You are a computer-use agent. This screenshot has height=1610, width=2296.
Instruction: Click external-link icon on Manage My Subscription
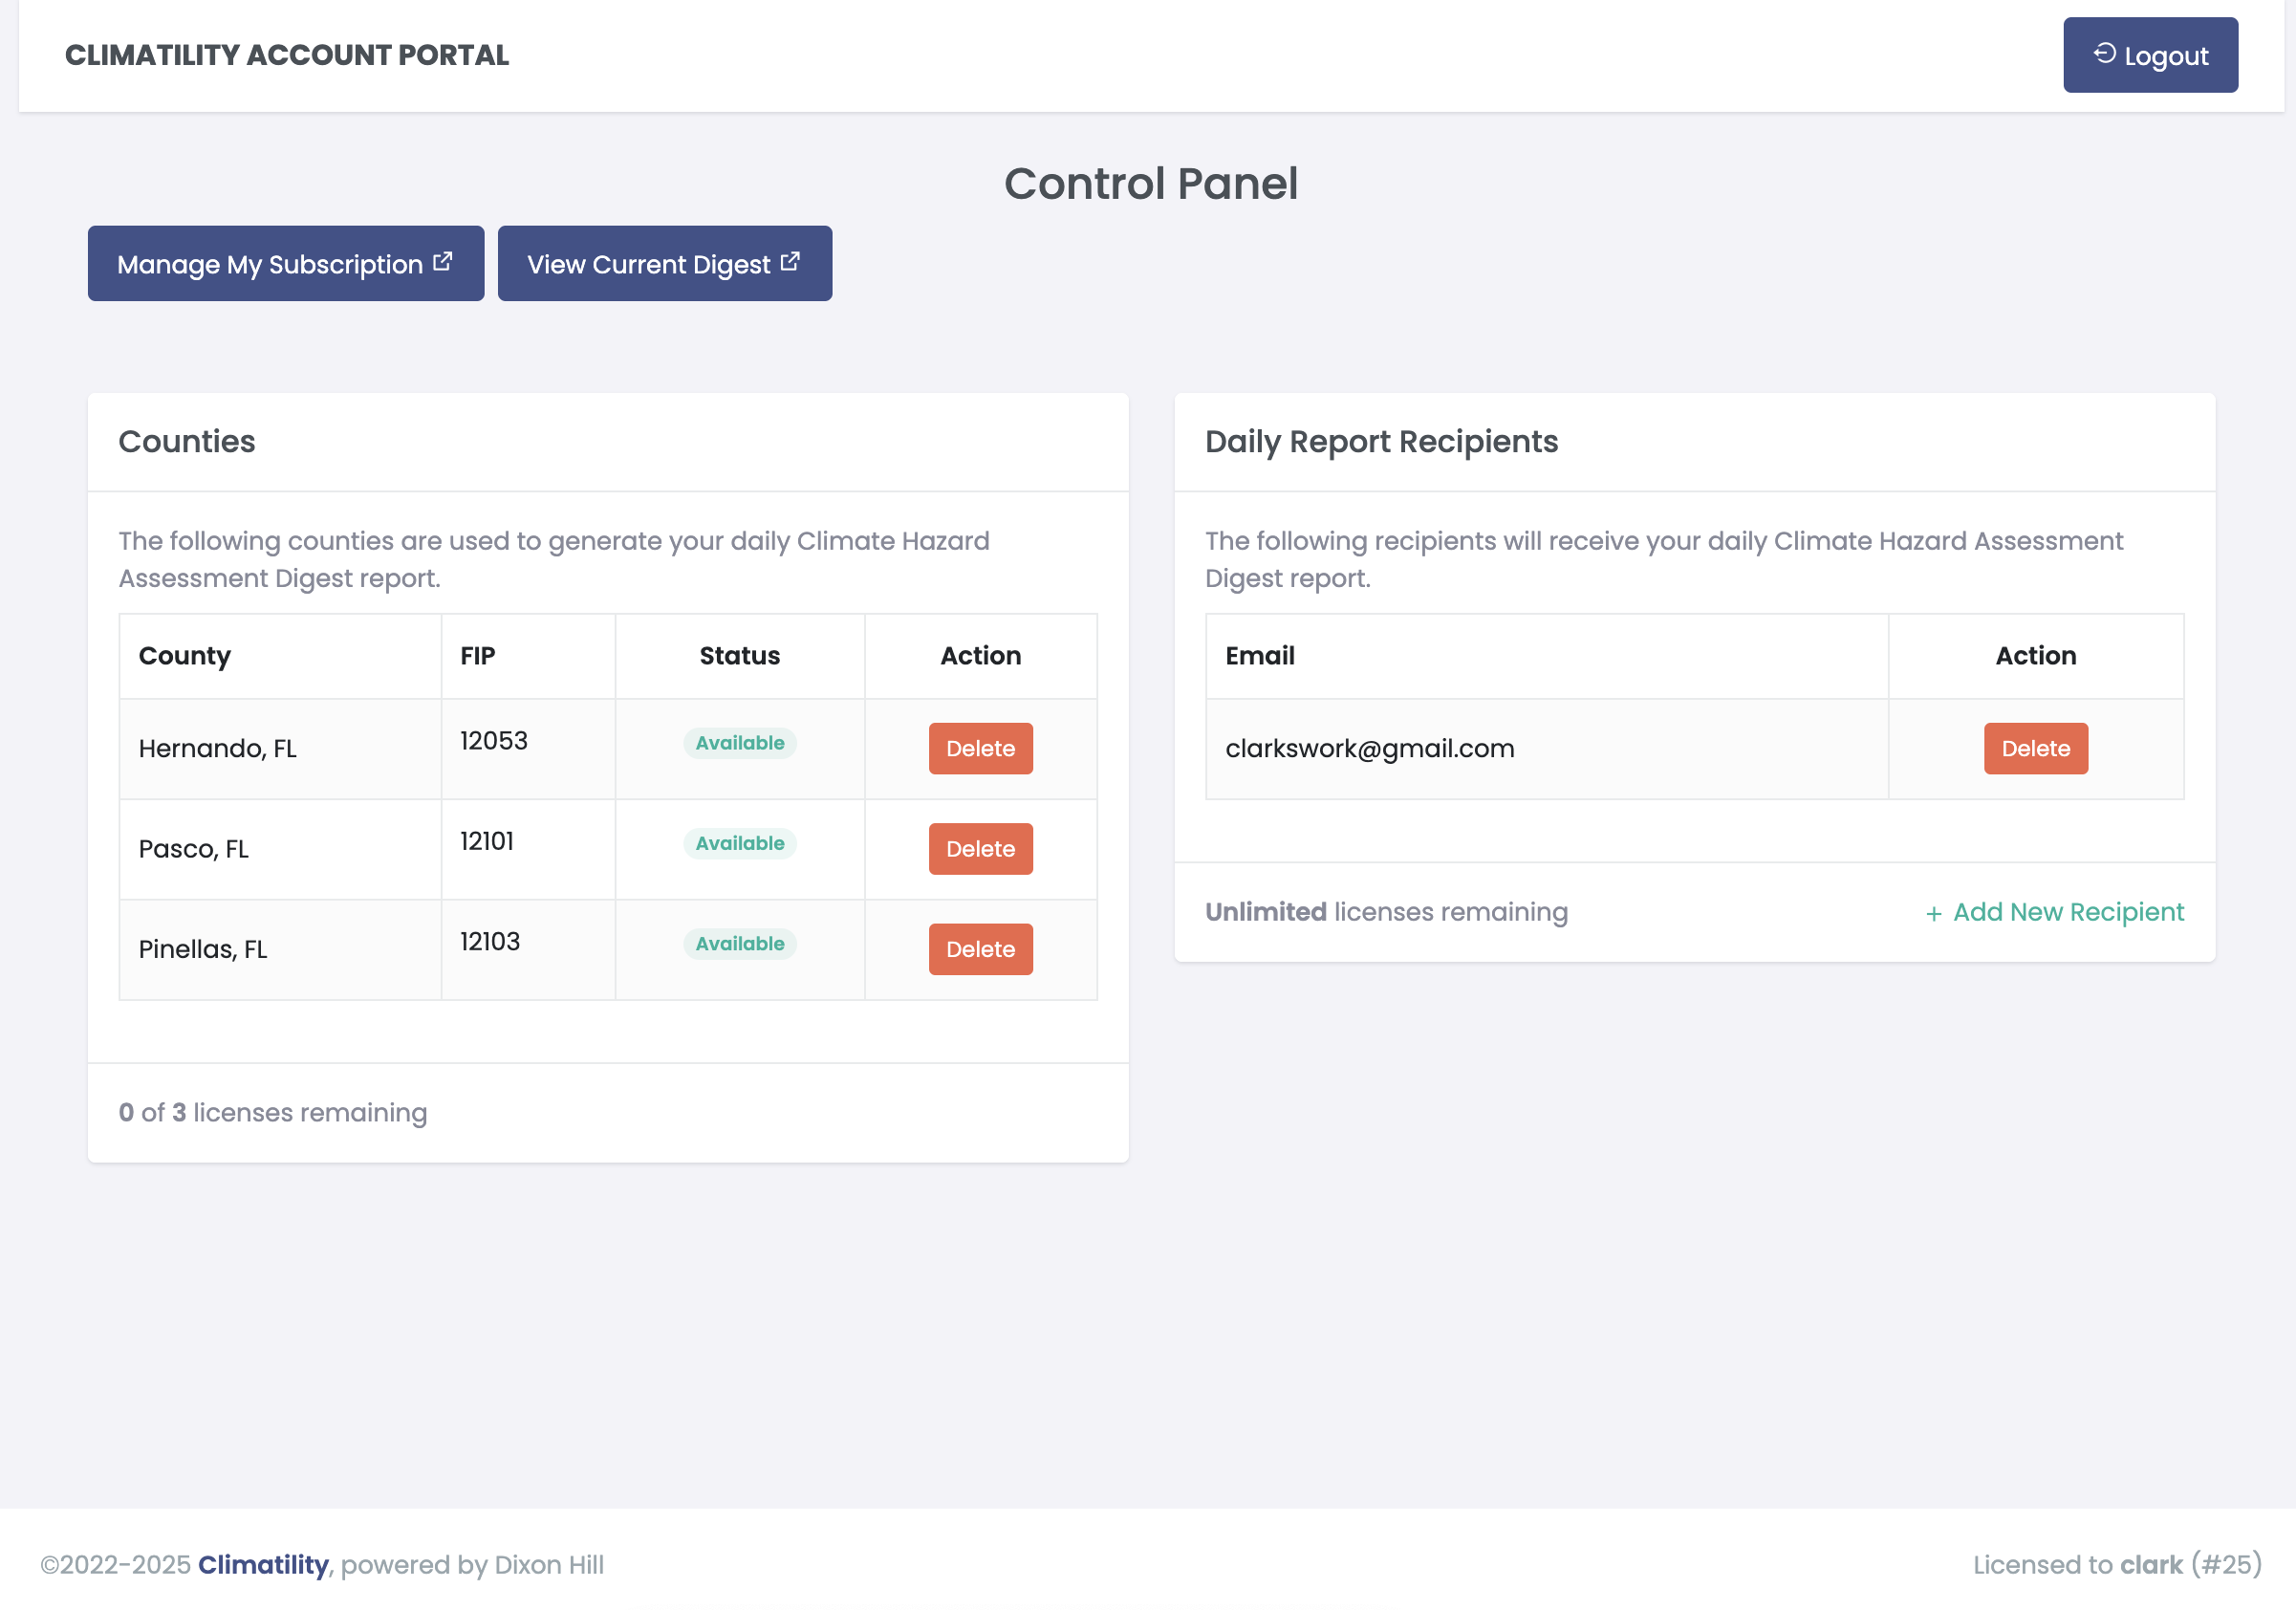click(443, 262)
